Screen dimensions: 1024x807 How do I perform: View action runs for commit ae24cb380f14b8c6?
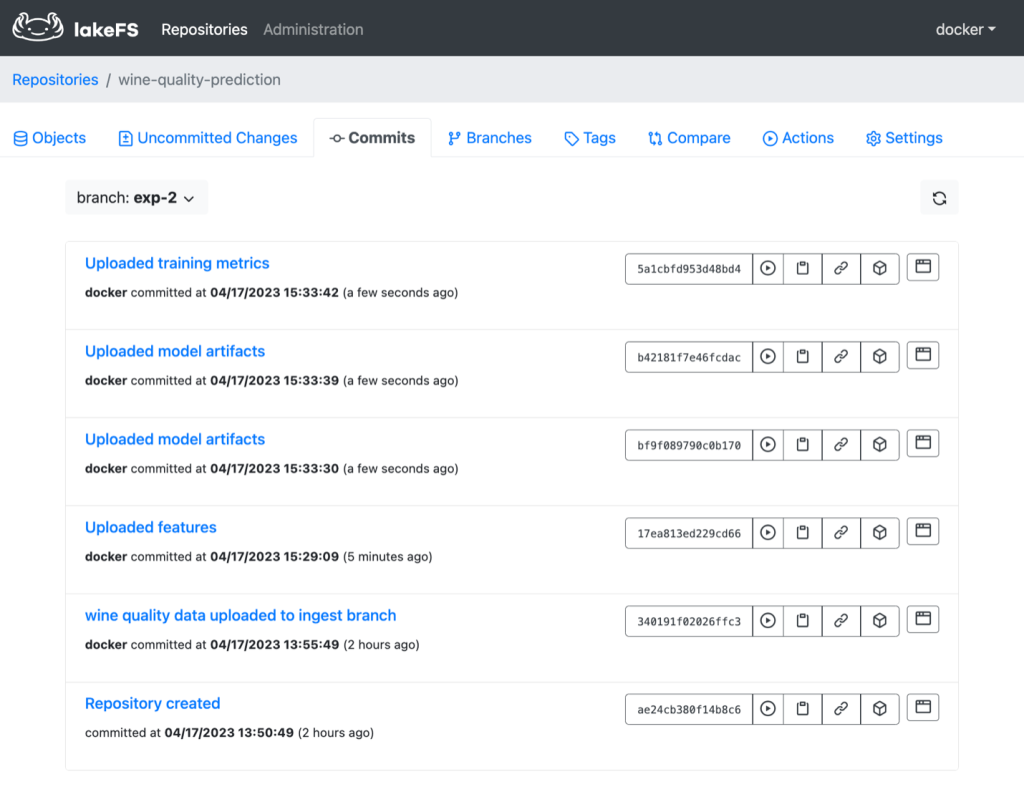pos(768,709)
